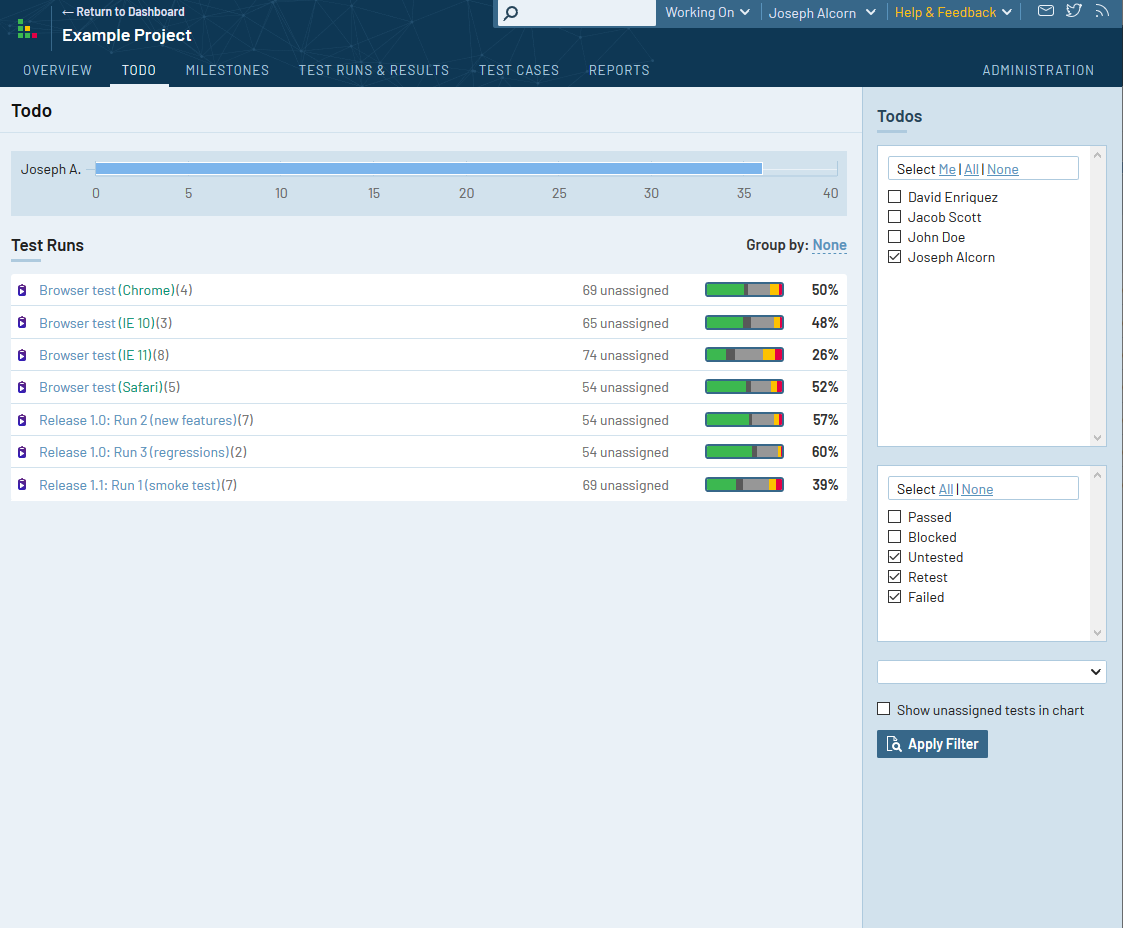1123x928 pixels.
Task: Click Select None in user filter
Action: (1003, 169)
